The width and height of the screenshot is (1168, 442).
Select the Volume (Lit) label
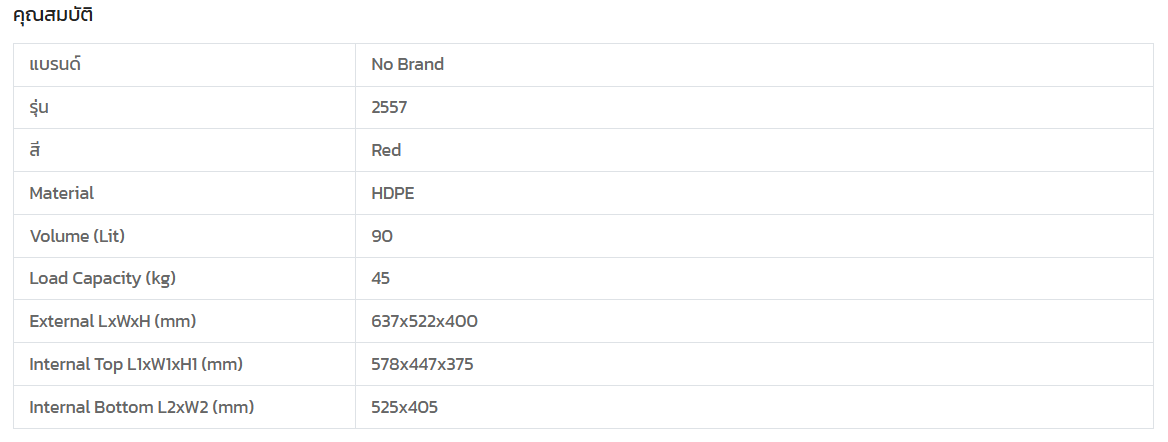coord(77,236)
